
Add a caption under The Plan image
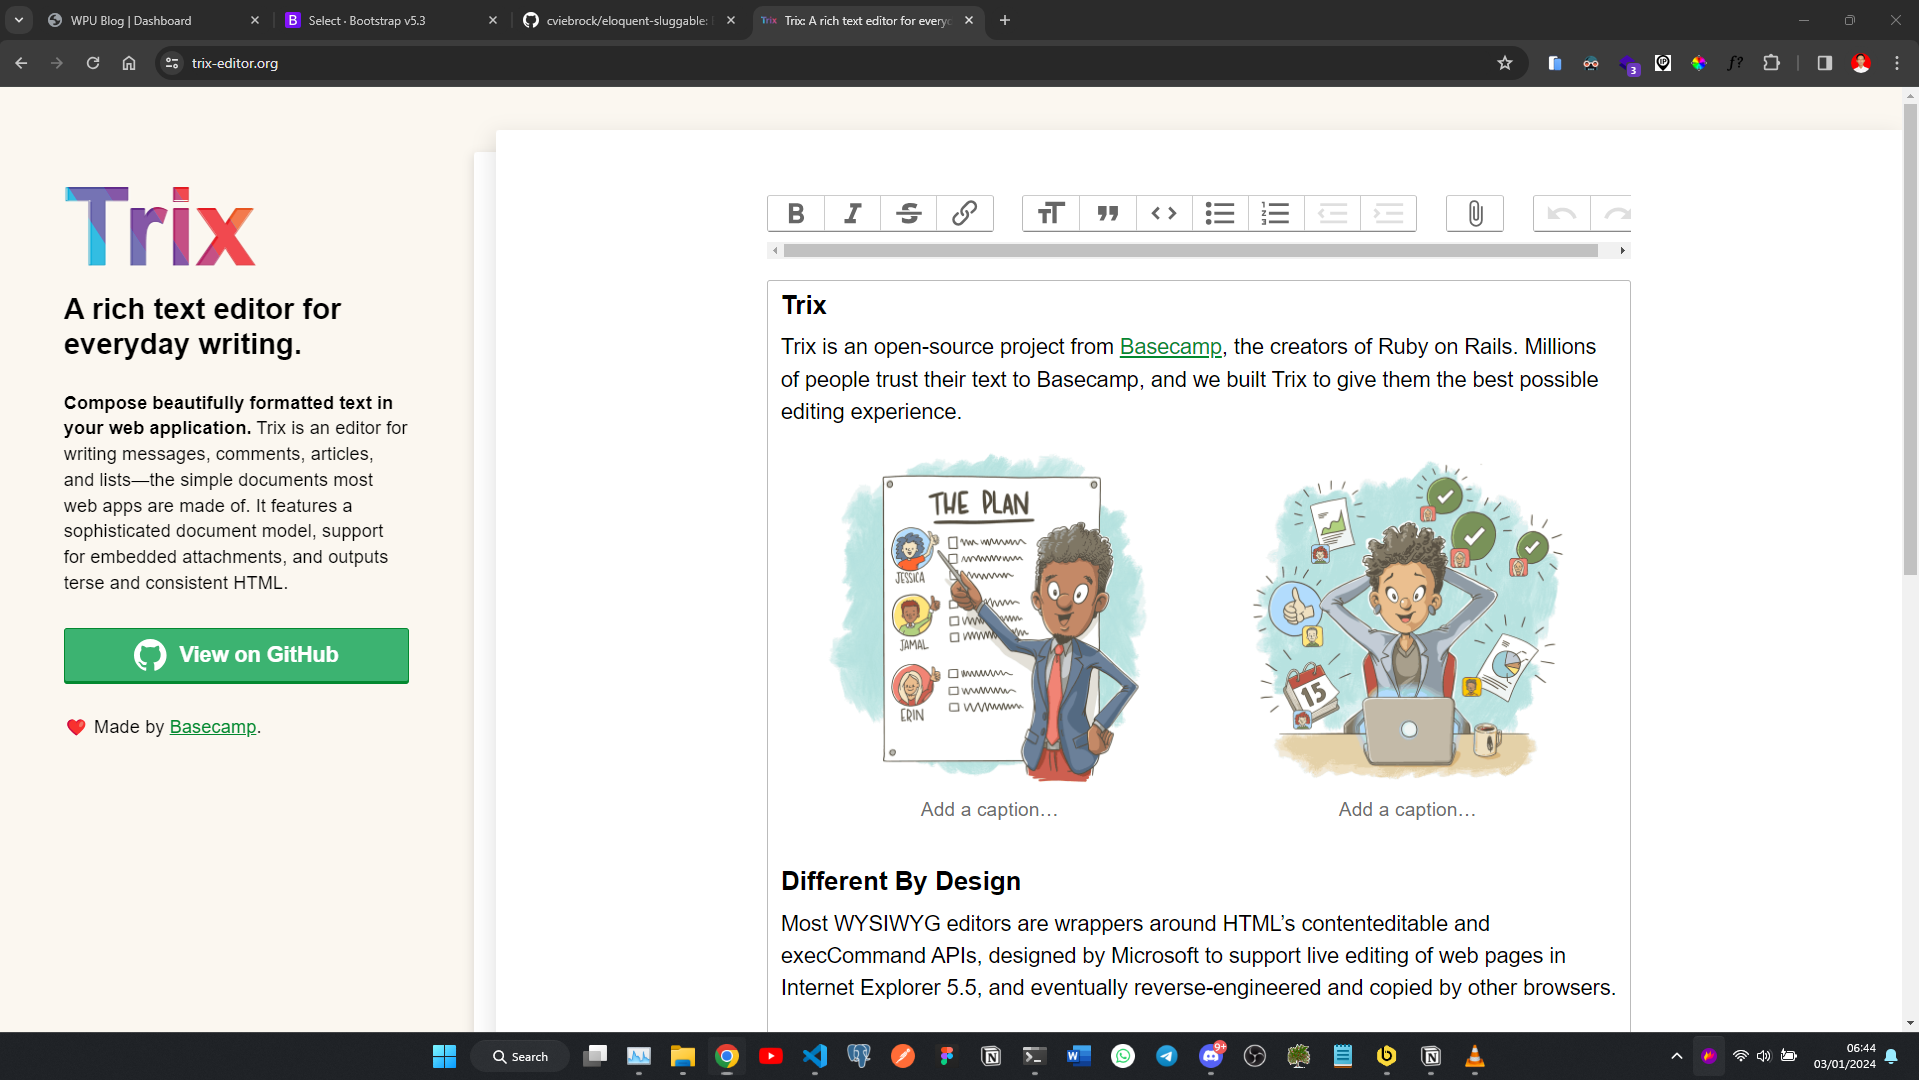point(989,809)
